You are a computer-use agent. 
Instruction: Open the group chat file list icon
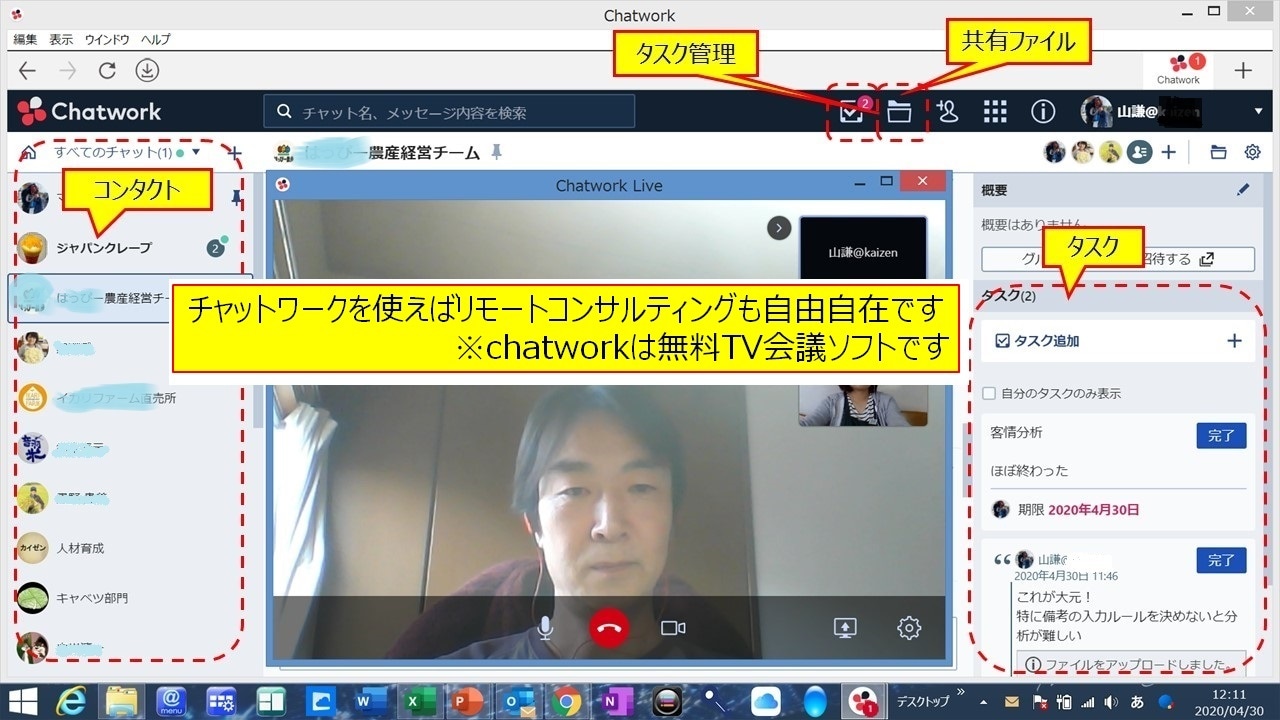coord(1218,153)
